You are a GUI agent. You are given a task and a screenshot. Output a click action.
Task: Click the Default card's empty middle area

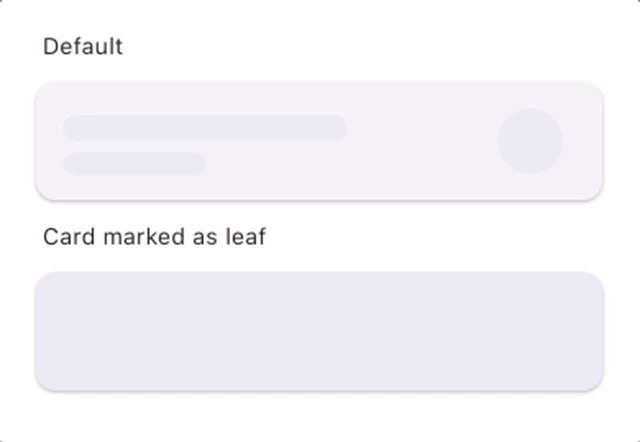pyautogui.click(x=420, y=141)
